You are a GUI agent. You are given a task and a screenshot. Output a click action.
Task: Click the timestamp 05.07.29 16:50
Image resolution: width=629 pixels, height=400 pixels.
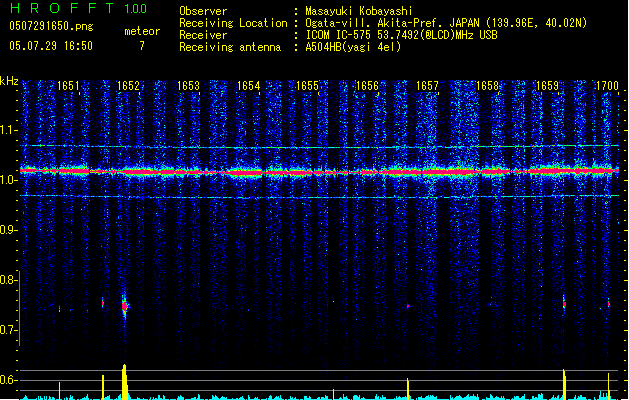(x=51, y=46)
